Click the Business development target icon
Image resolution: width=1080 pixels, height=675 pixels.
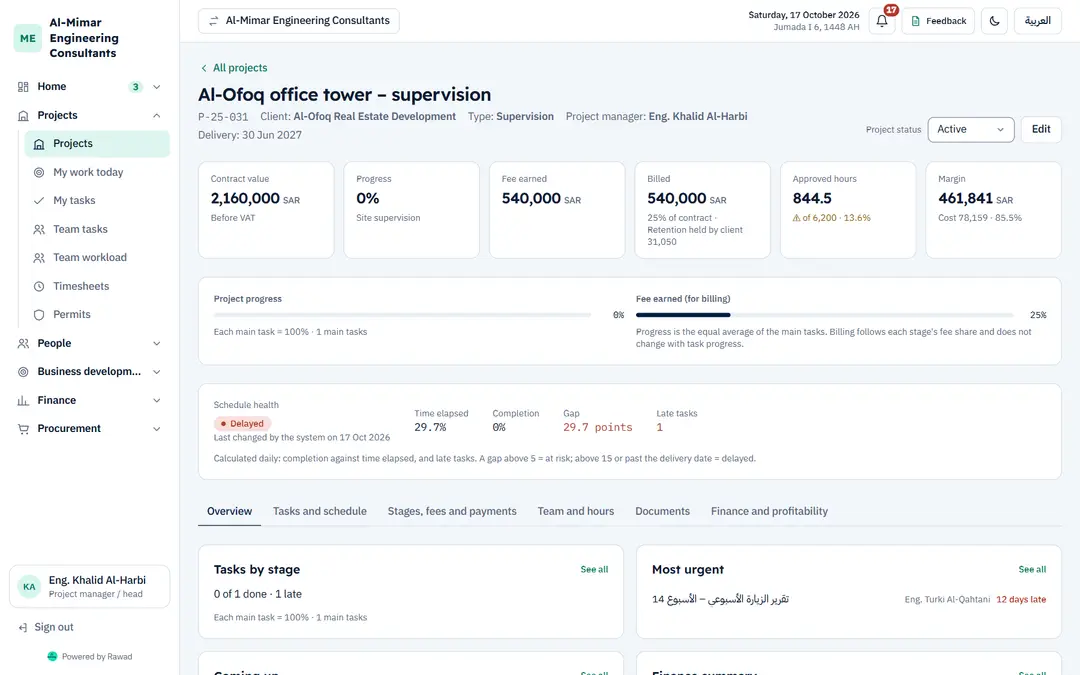tap(23, 372)
